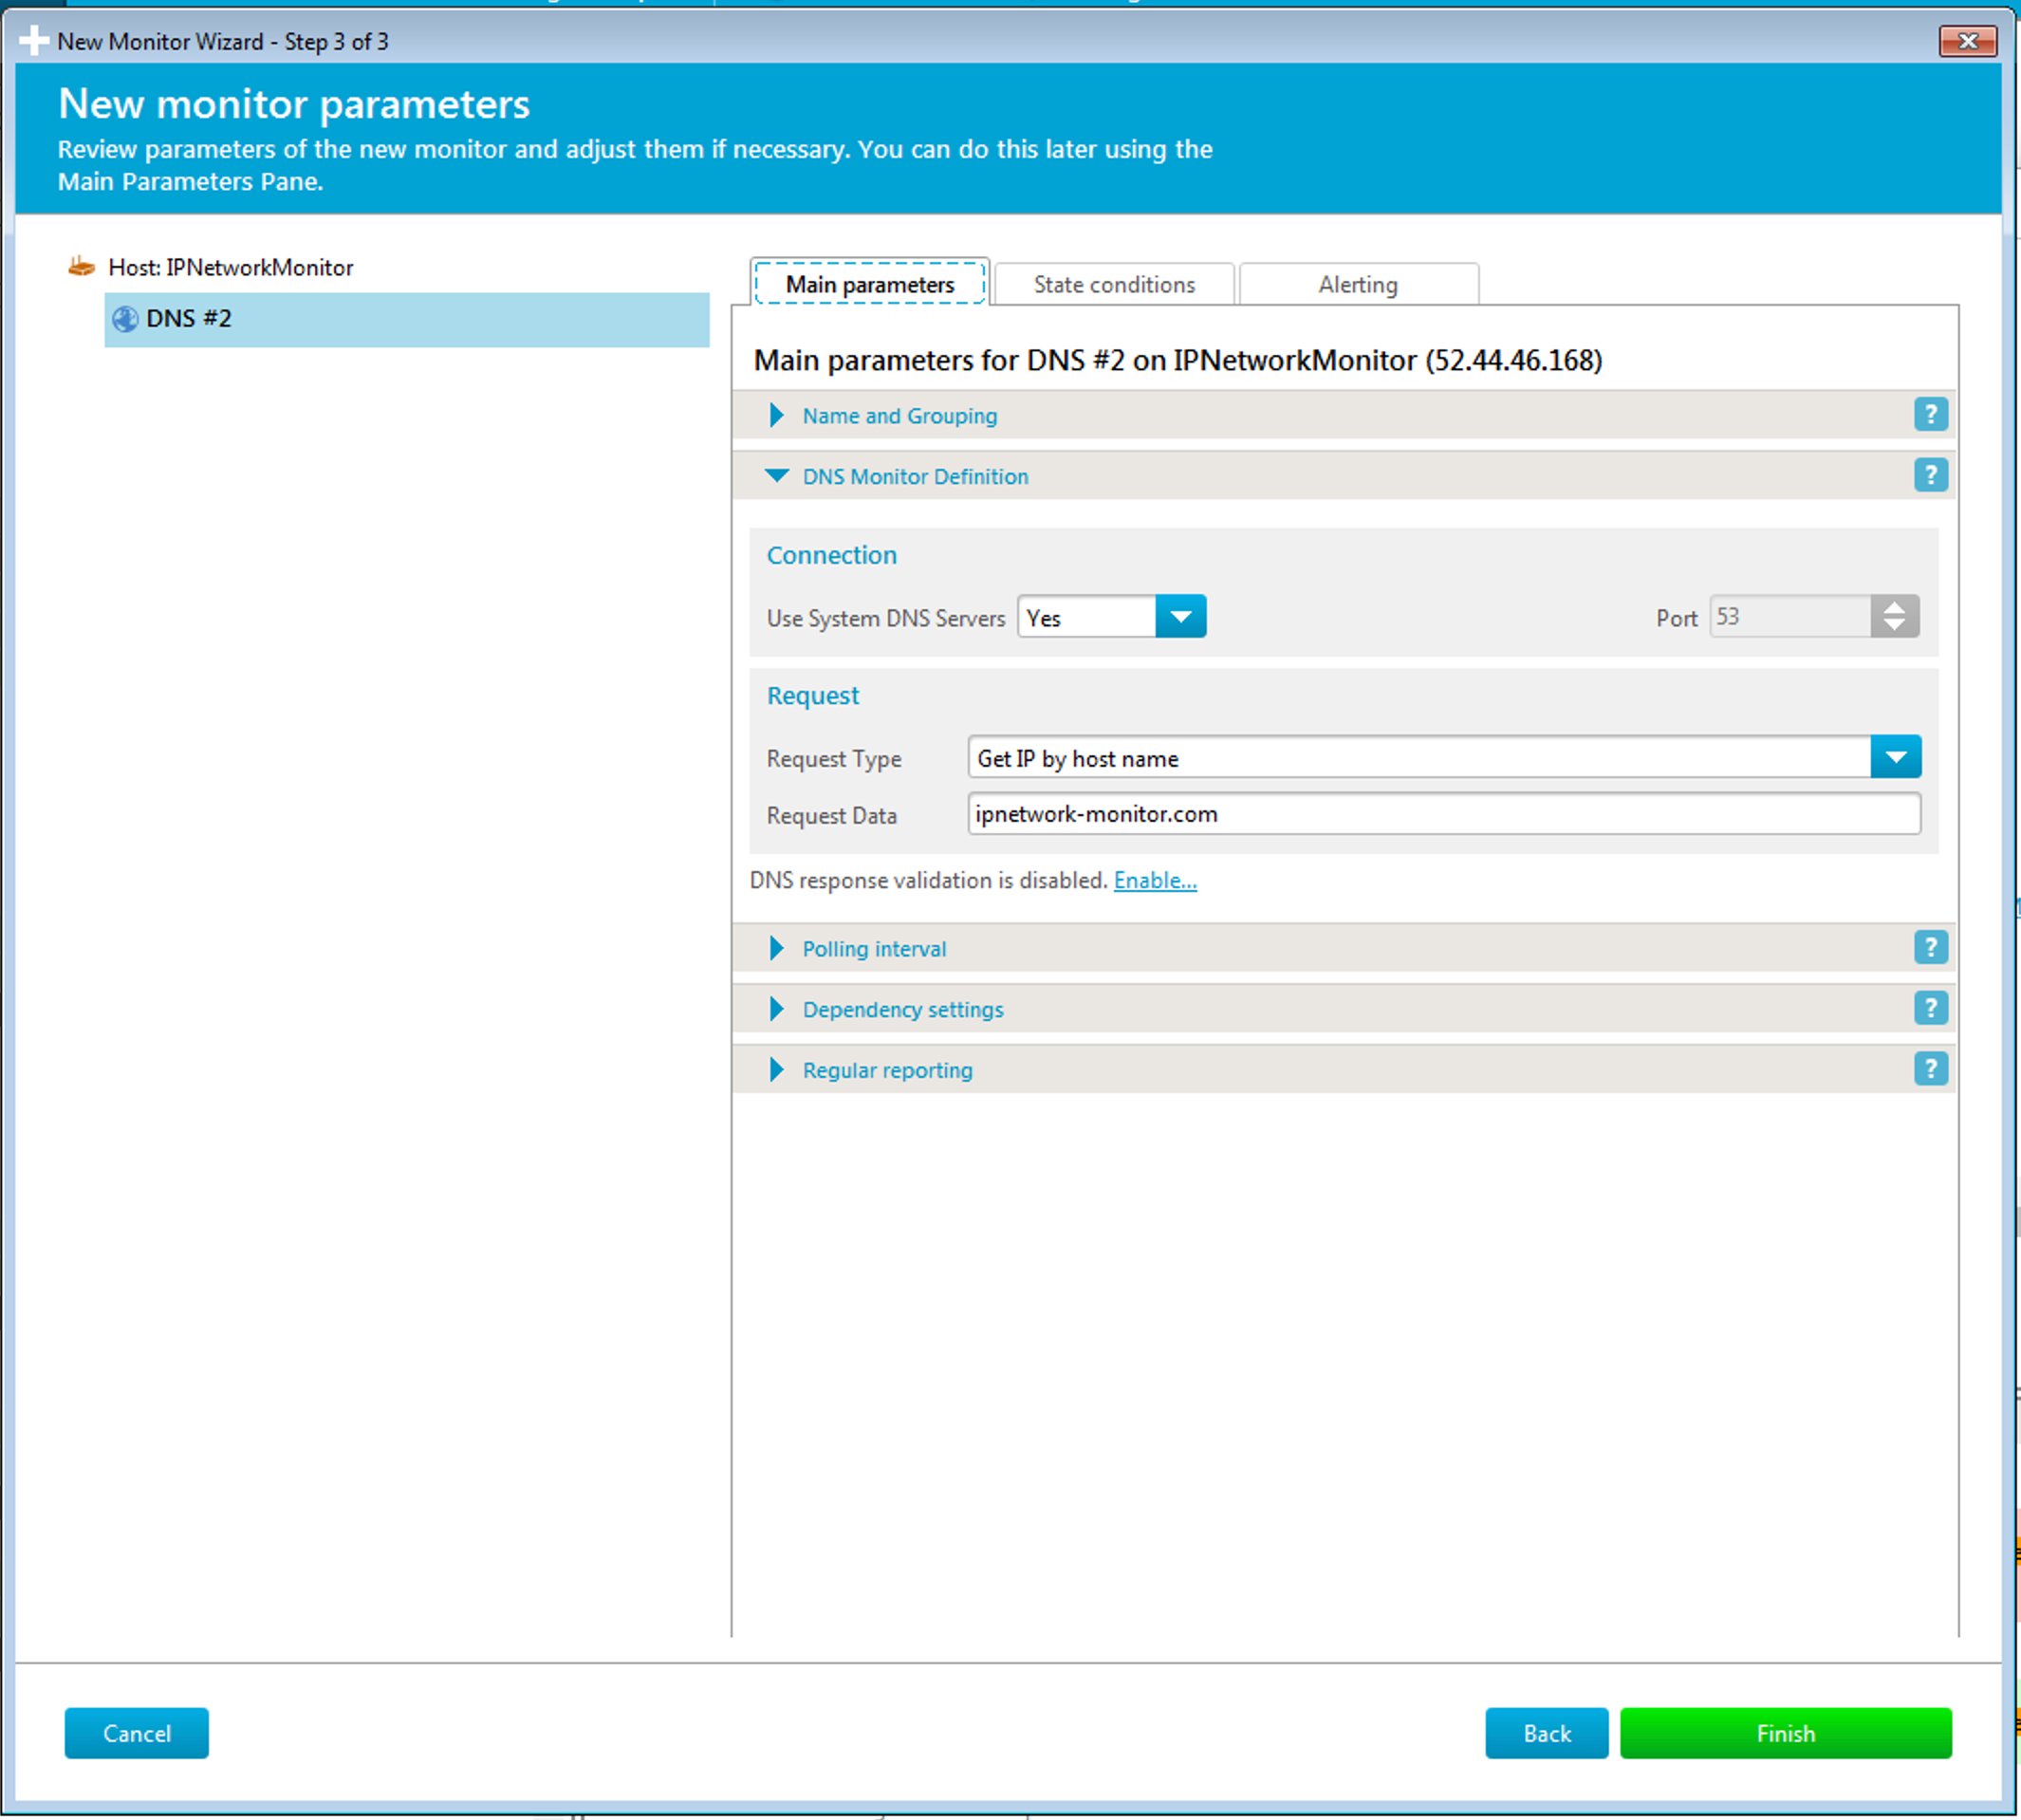2021x1820 pixels.
Task: Click the DNS #2 globe icon
Action: pos(125,319)
